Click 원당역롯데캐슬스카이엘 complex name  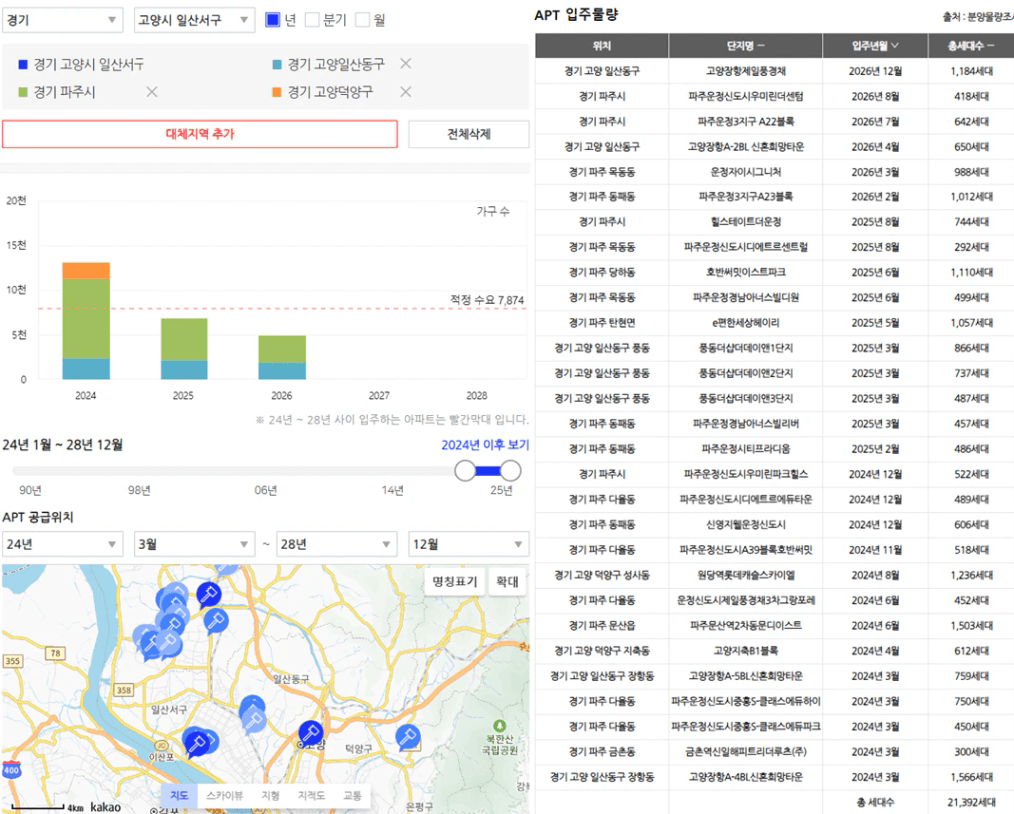pos(746,575)
